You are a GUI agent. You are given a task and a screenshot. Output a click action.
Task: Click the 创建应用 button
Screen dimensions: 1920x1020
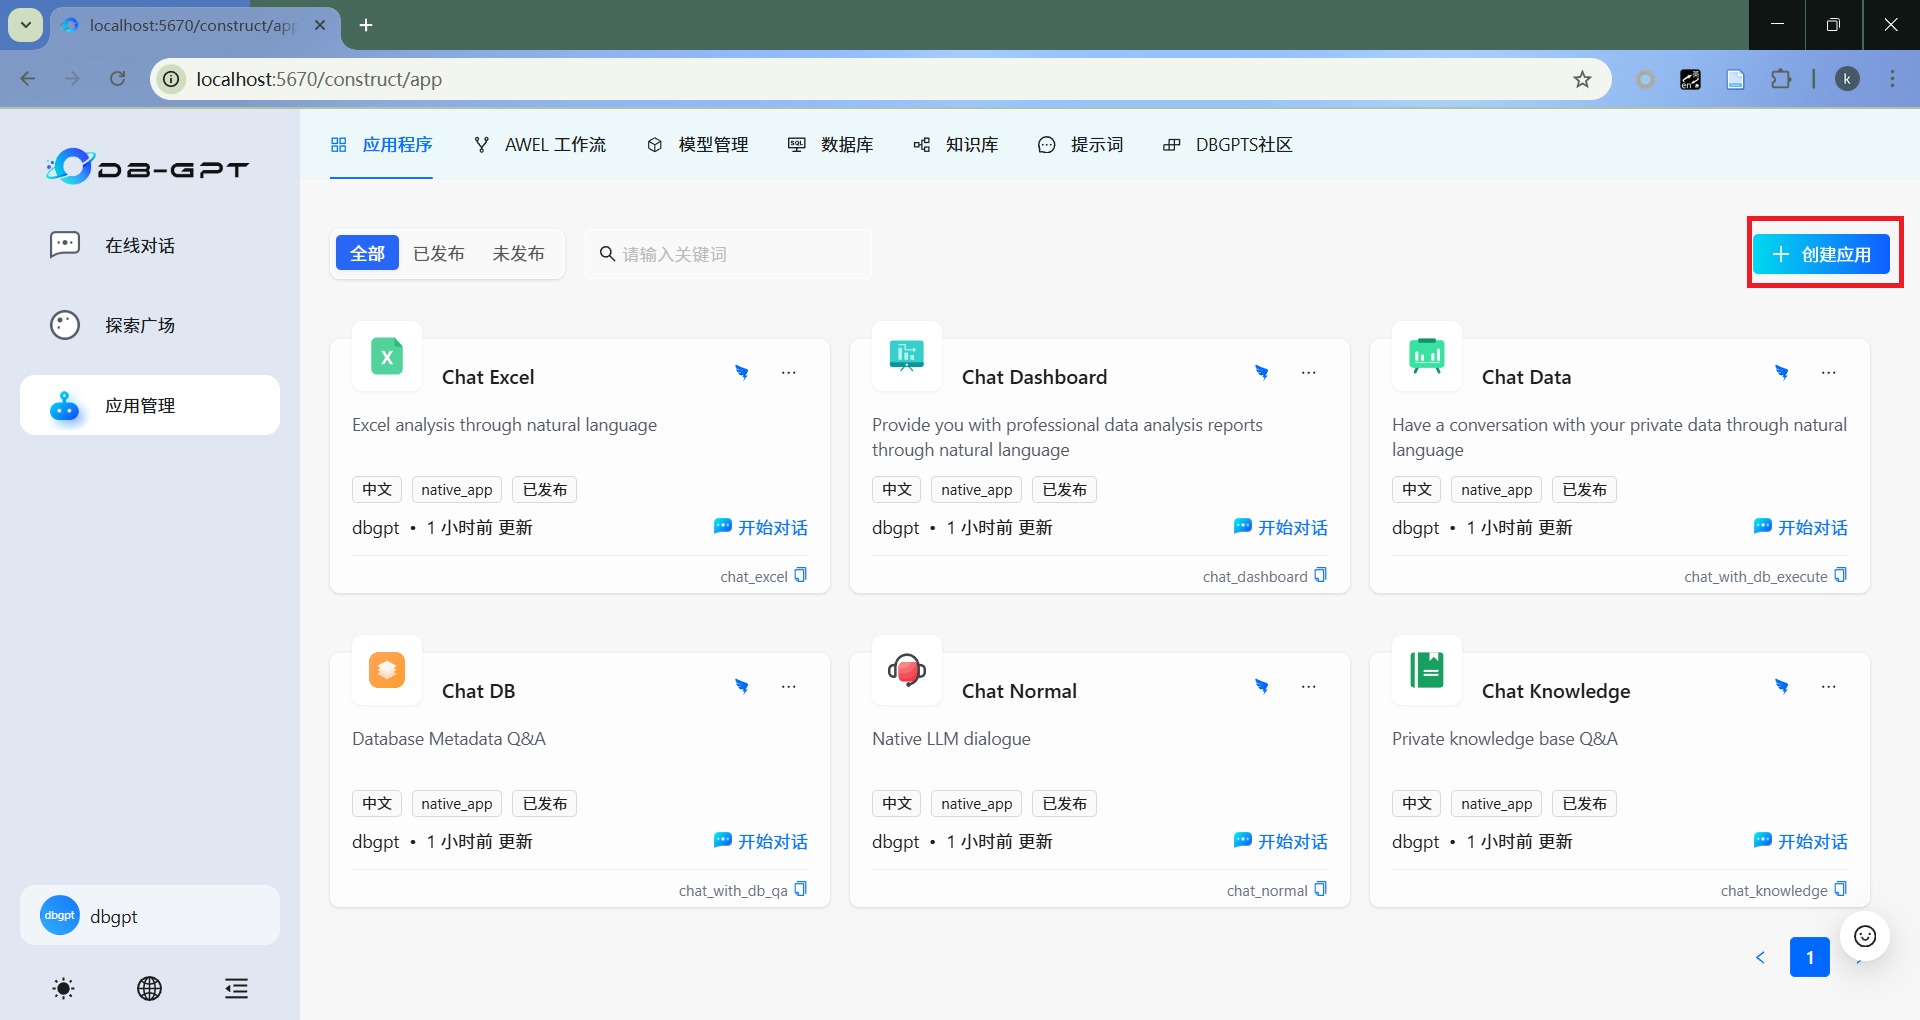pos(1821,254)
